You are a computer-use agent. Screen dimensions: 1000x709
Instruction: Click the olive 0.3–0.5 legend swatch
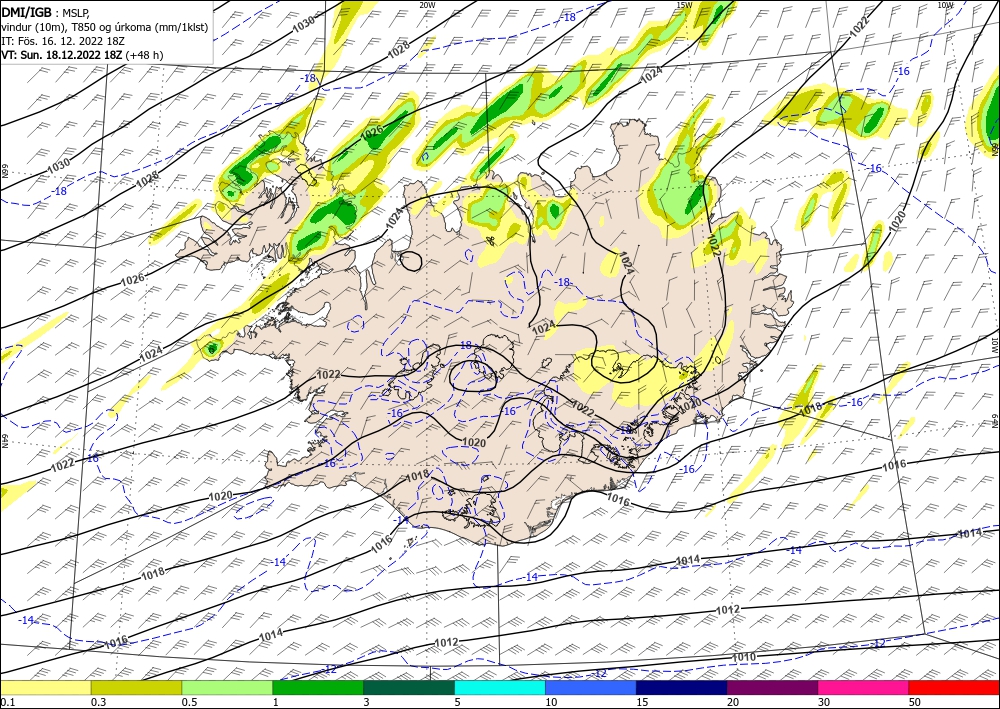pyautogui.click(x=136, y=687)
